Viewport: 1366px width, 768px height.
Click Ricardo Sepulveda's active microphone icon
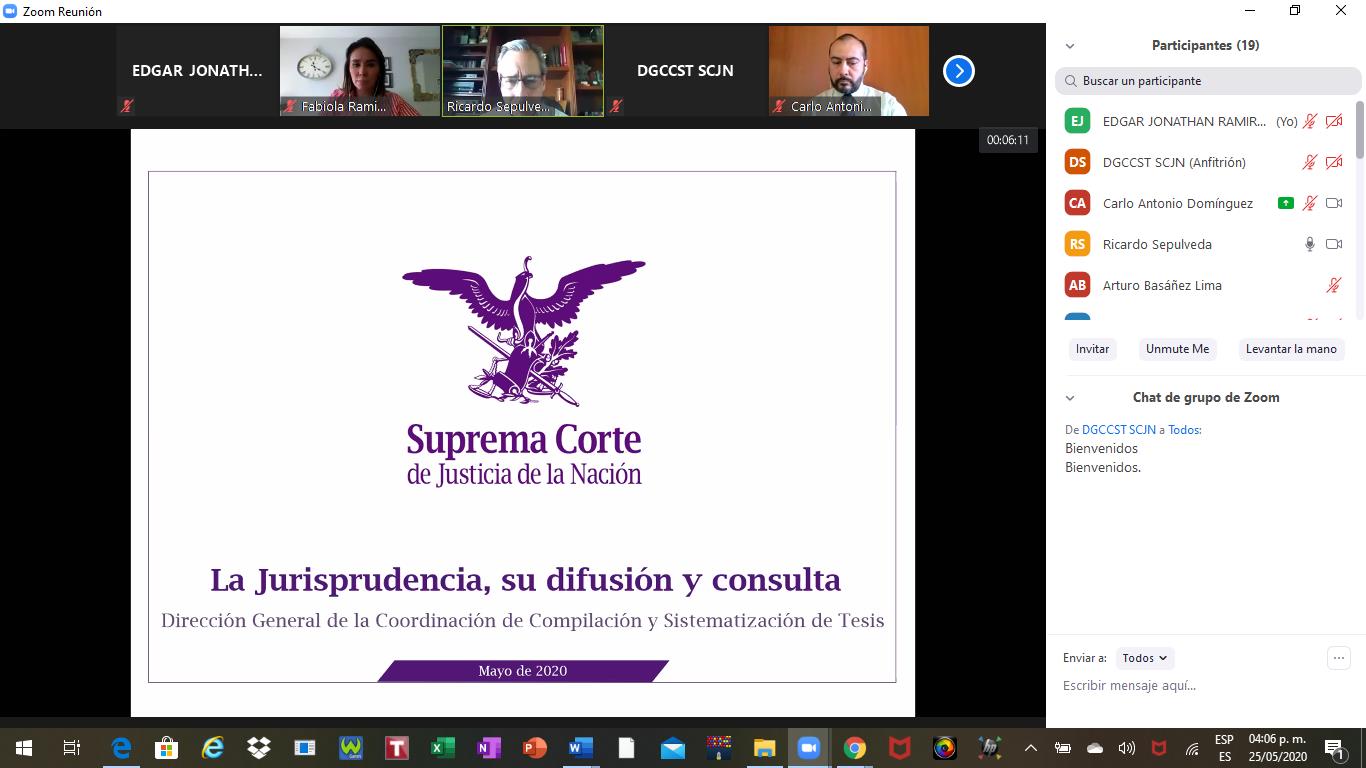(1310, 244)
